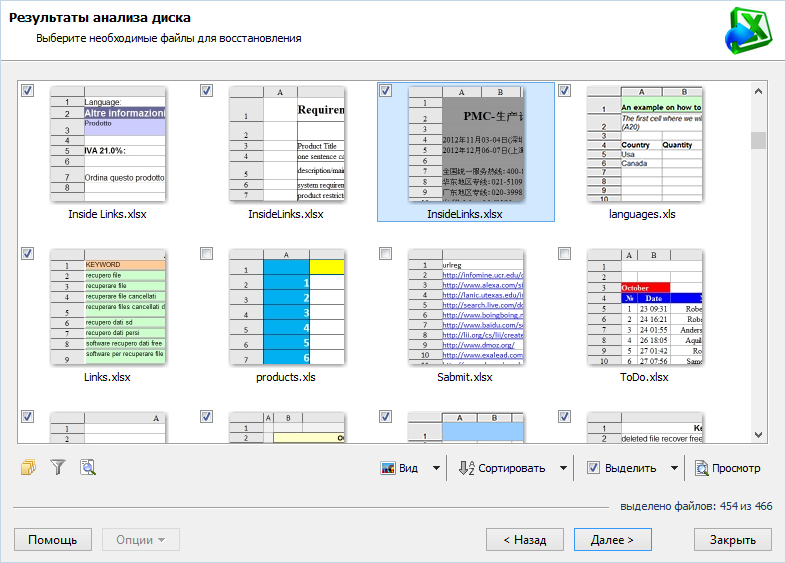Expand the Выделить dropdown arrow
786x563 pixels.
pyautogui.click(x=675, y=468)
